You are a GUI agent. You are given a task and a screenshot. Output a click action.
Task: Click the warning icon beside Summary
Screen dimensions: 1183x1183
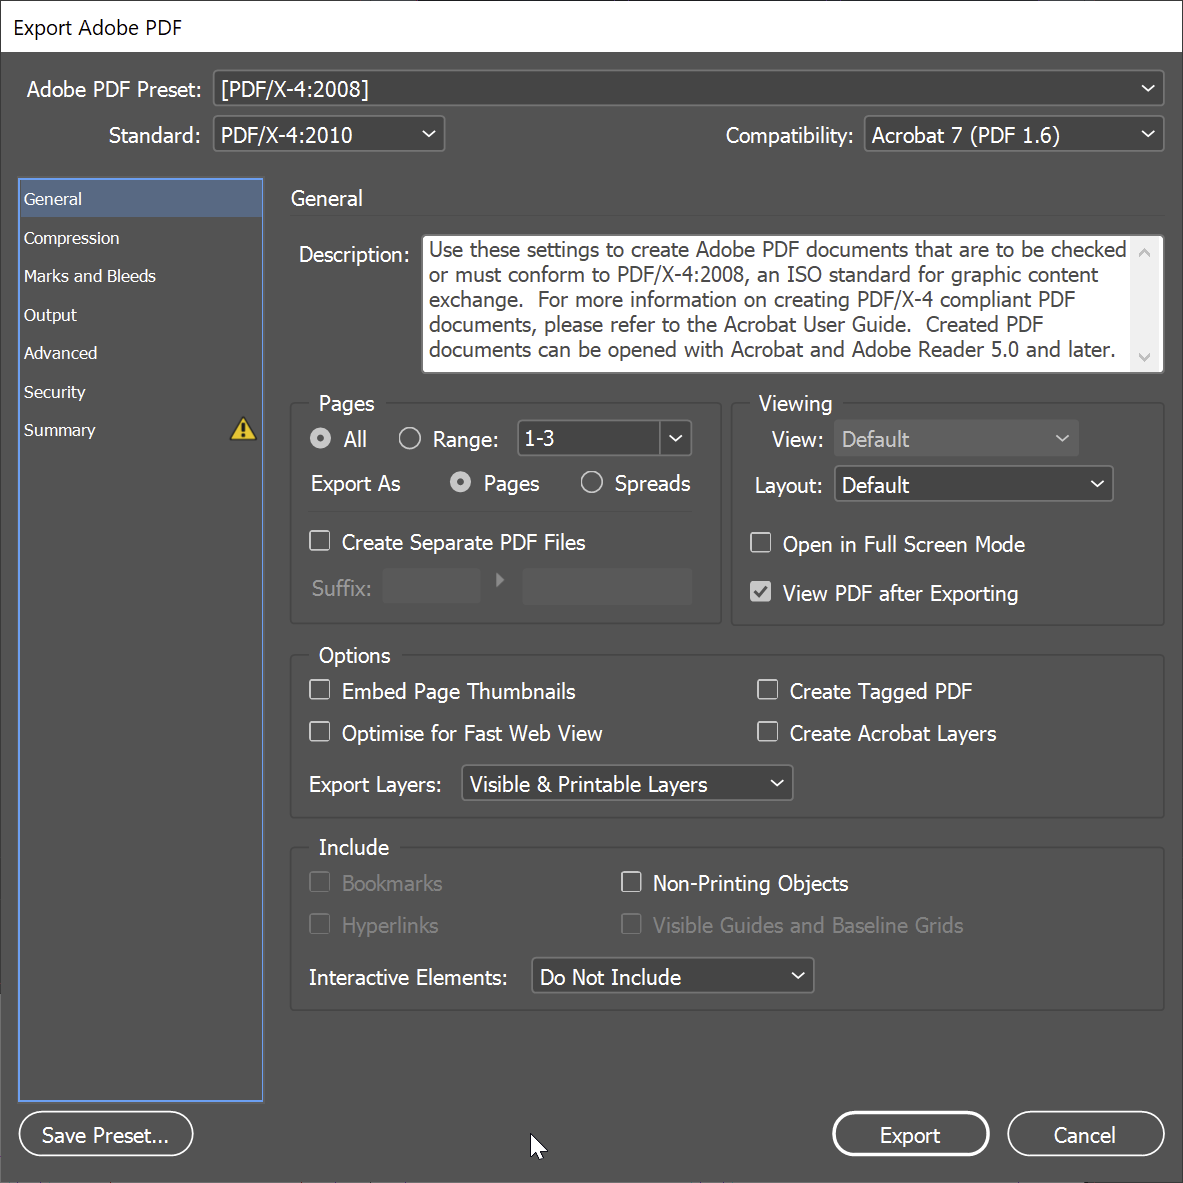pyautogui.click(x=242, y=429)
